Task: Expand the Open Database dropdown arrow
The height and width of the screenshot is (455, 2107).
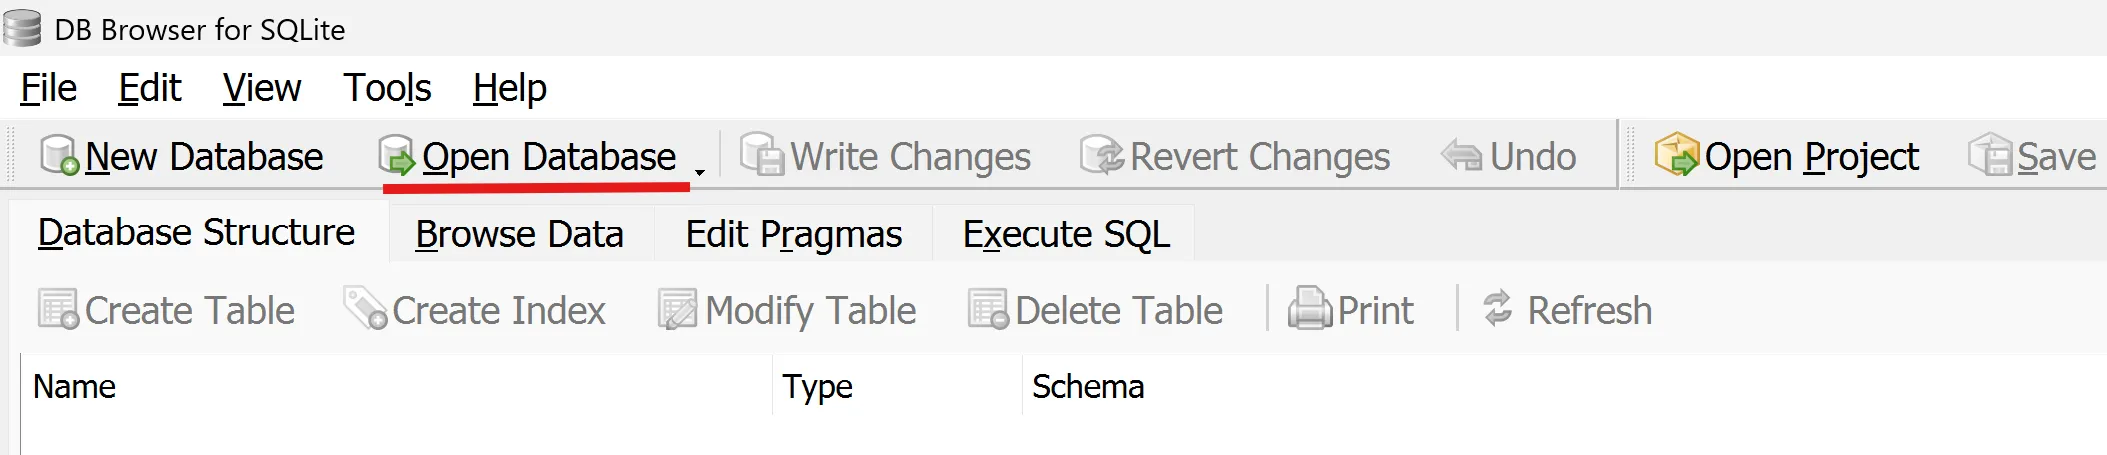Action: 700,171
